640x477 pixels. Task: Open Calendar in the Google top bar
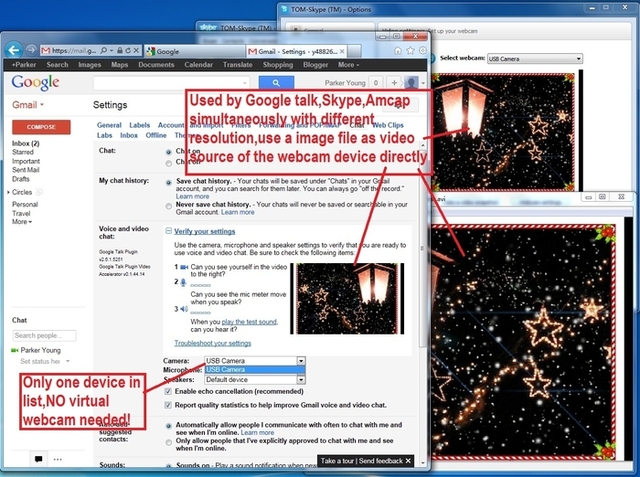(198, 65)
